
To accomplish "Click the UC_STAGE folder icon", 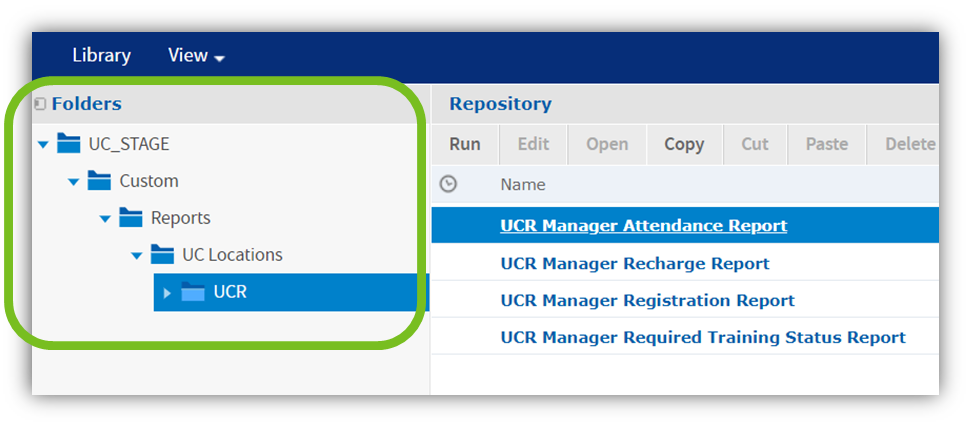I will tap(68, 144).
